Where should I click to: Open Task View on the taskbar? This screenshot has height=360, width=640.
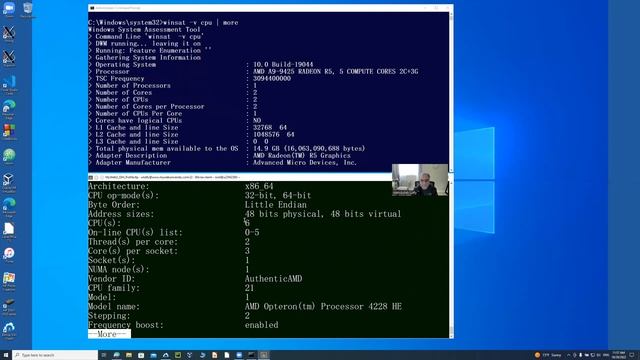click(x=104, y=355)
